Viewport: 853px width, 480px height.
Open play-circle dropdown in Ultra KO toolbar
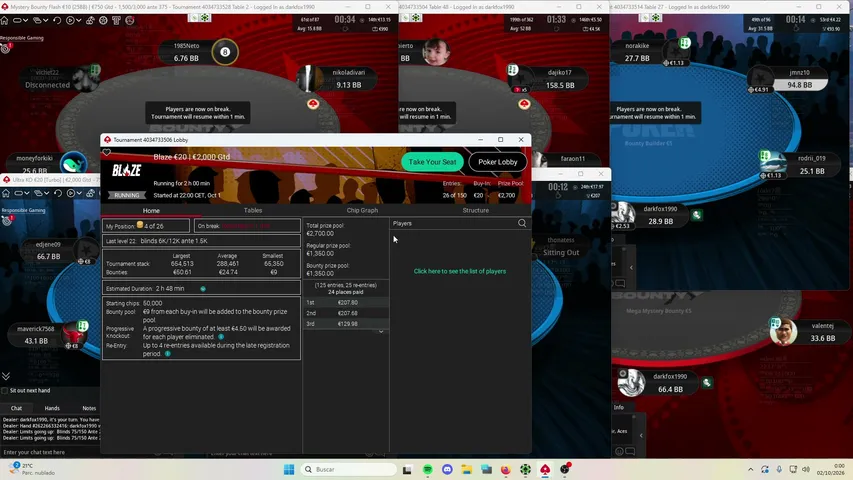click(x=74, y=193)
